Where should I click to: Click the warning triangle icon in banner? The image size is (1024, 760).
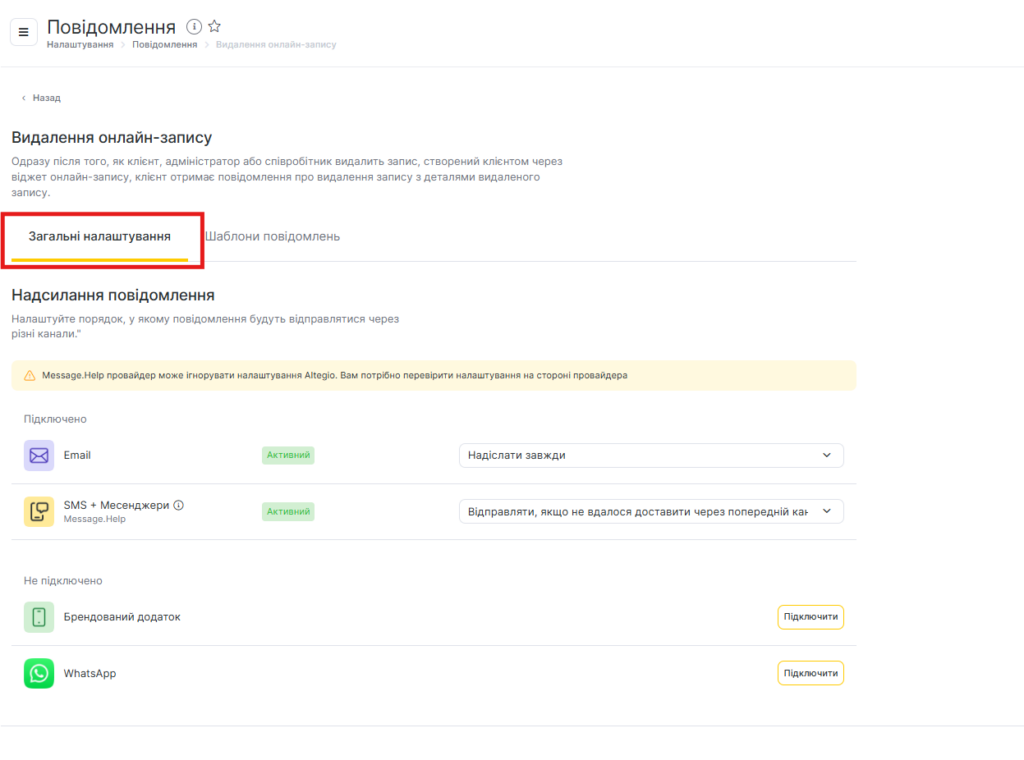30,376
